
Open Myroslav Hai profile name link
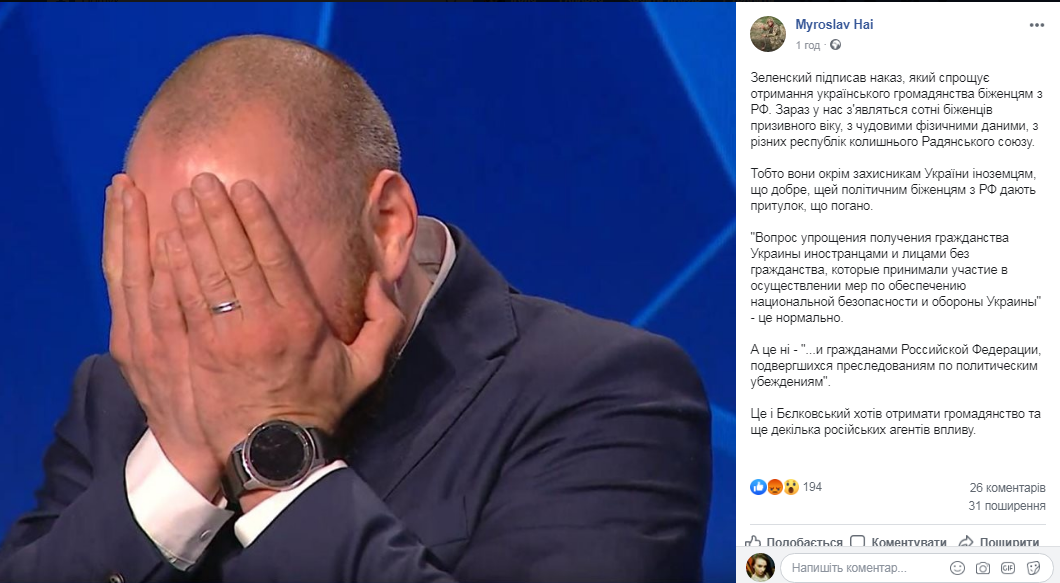pos(834,24)
